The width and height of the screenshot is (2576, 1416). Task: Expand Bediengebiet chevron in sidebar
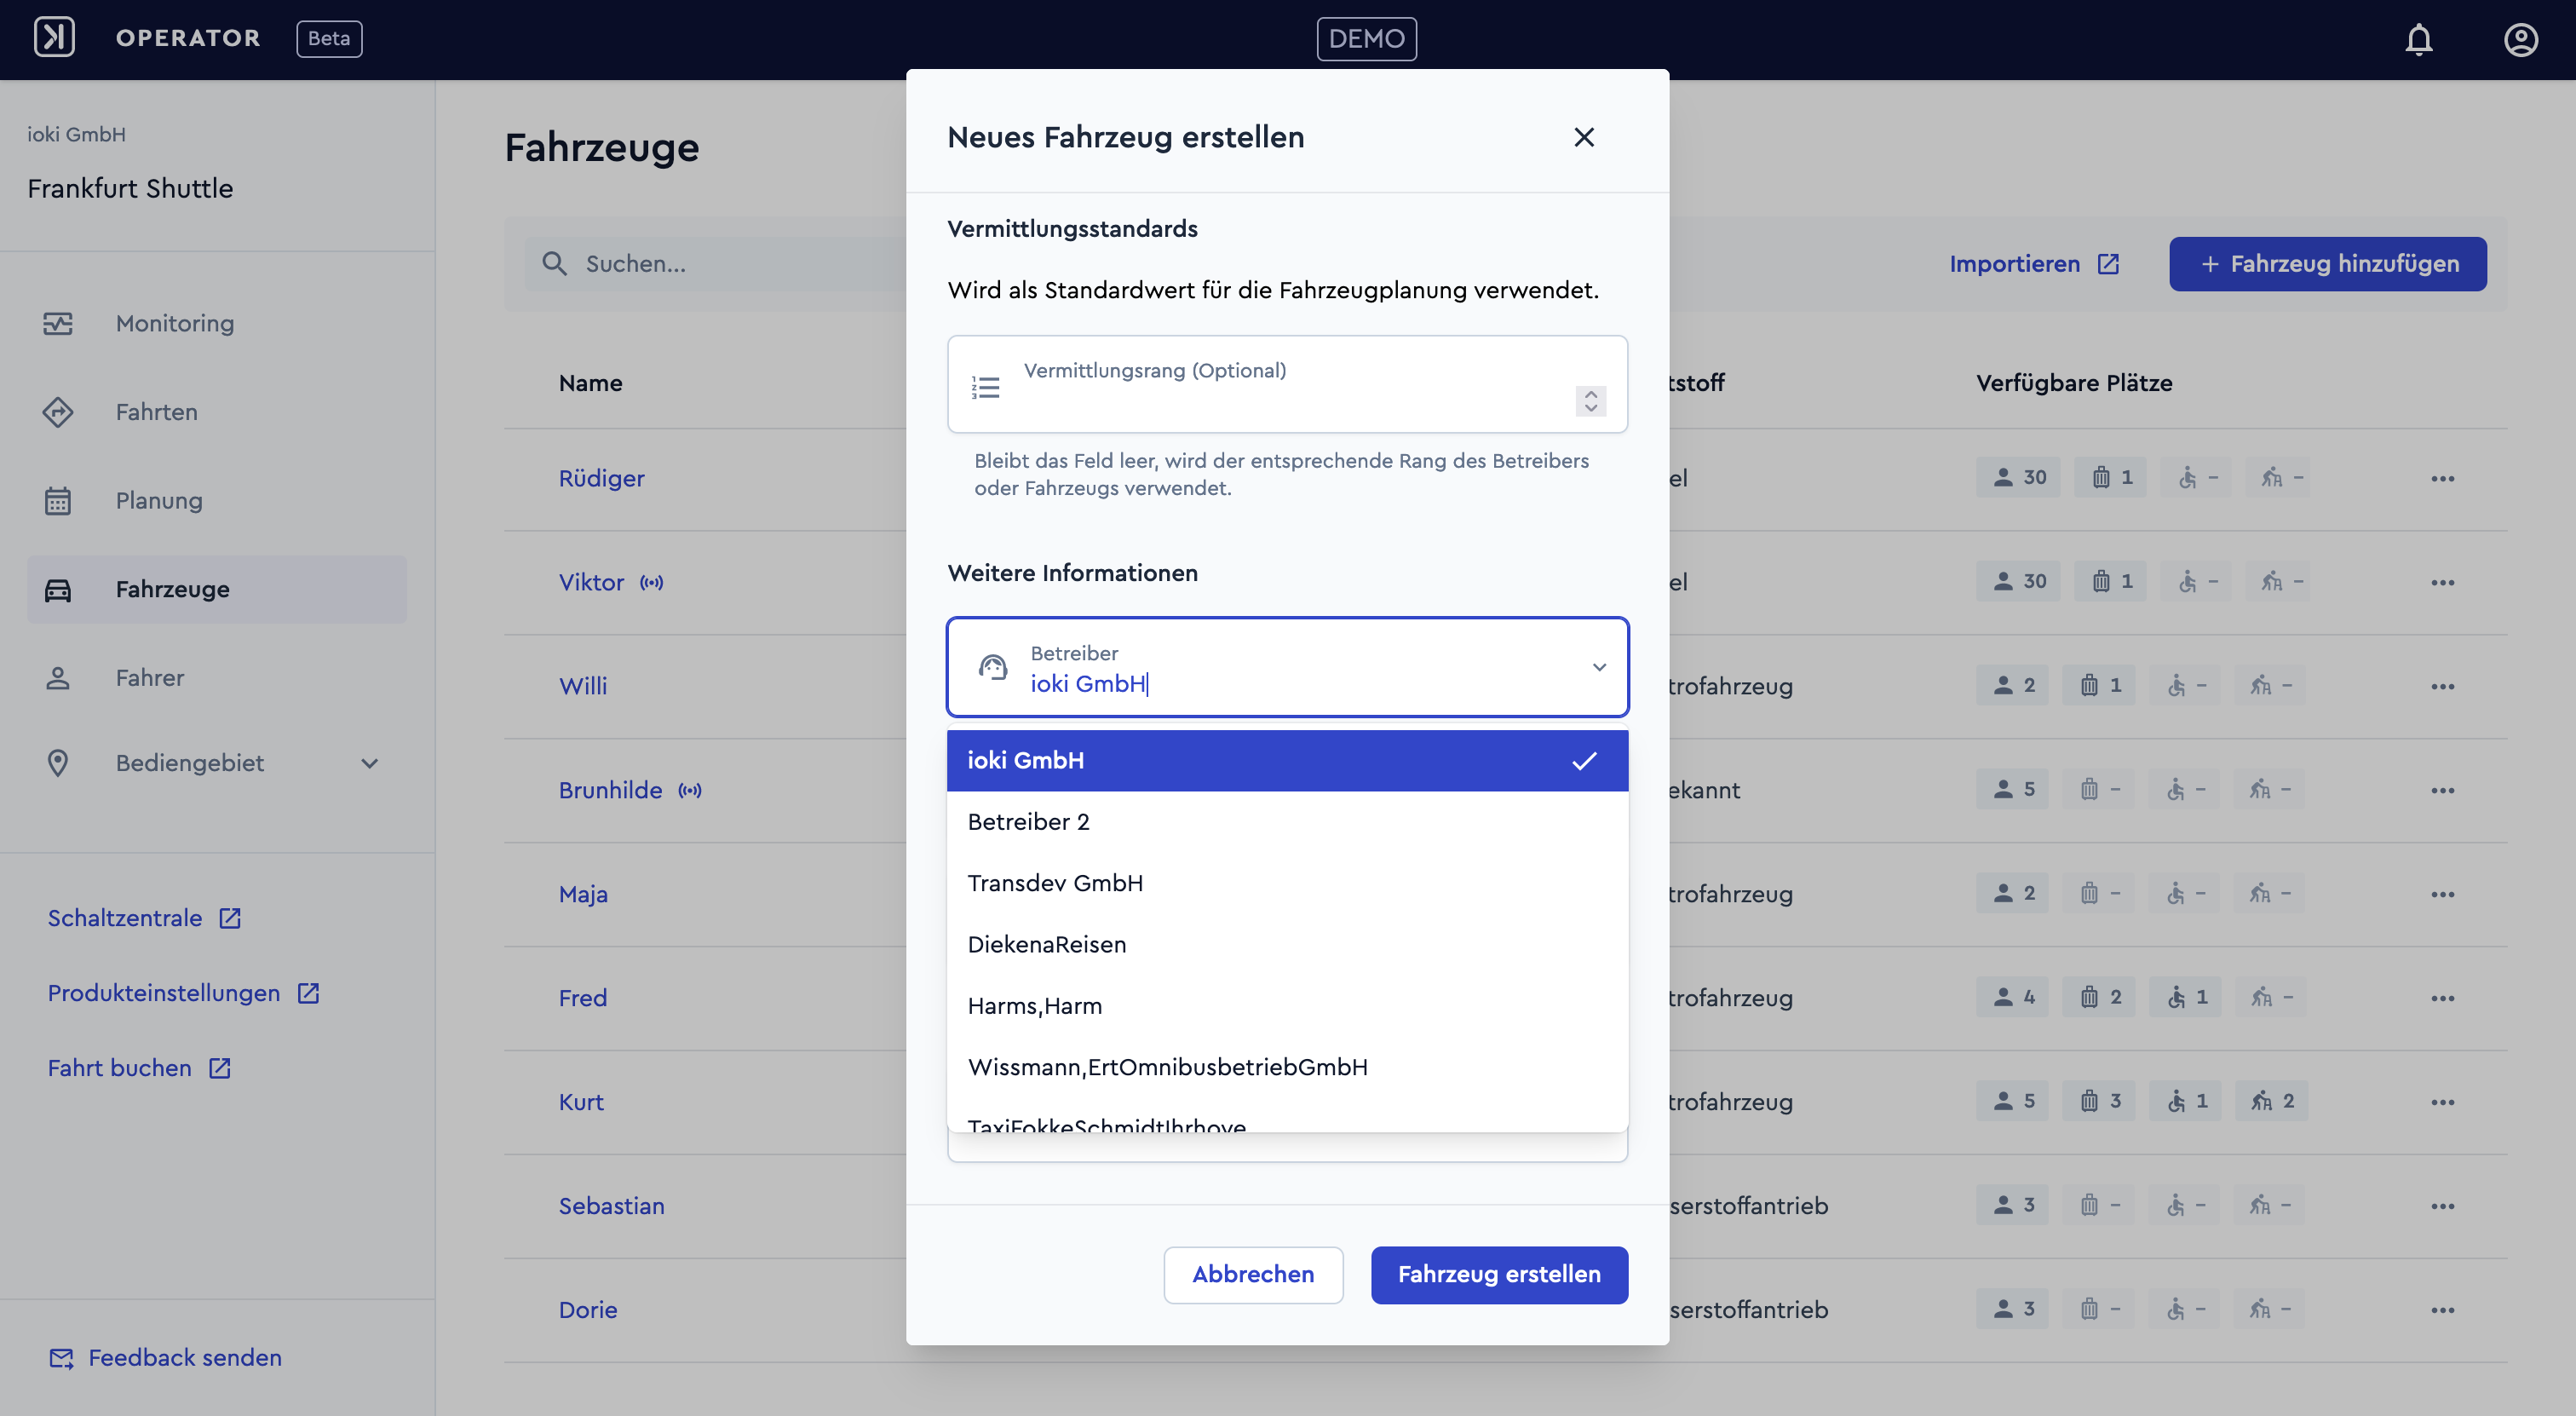click(x=369, y=763)
